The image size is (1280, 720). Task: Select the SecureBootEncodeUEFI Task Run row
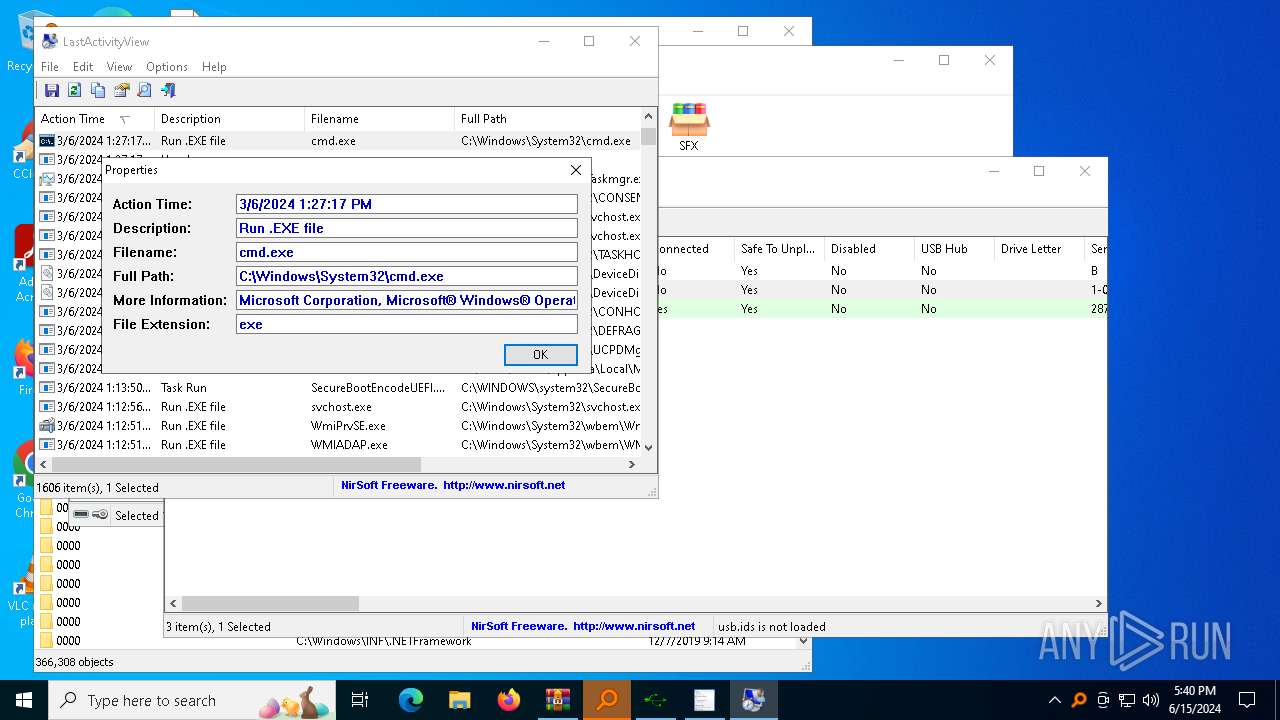(338, 388)
